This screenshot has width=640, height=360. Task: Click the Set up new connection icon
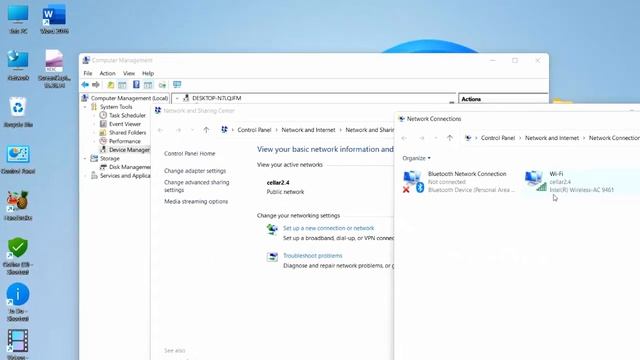[272, 229]
